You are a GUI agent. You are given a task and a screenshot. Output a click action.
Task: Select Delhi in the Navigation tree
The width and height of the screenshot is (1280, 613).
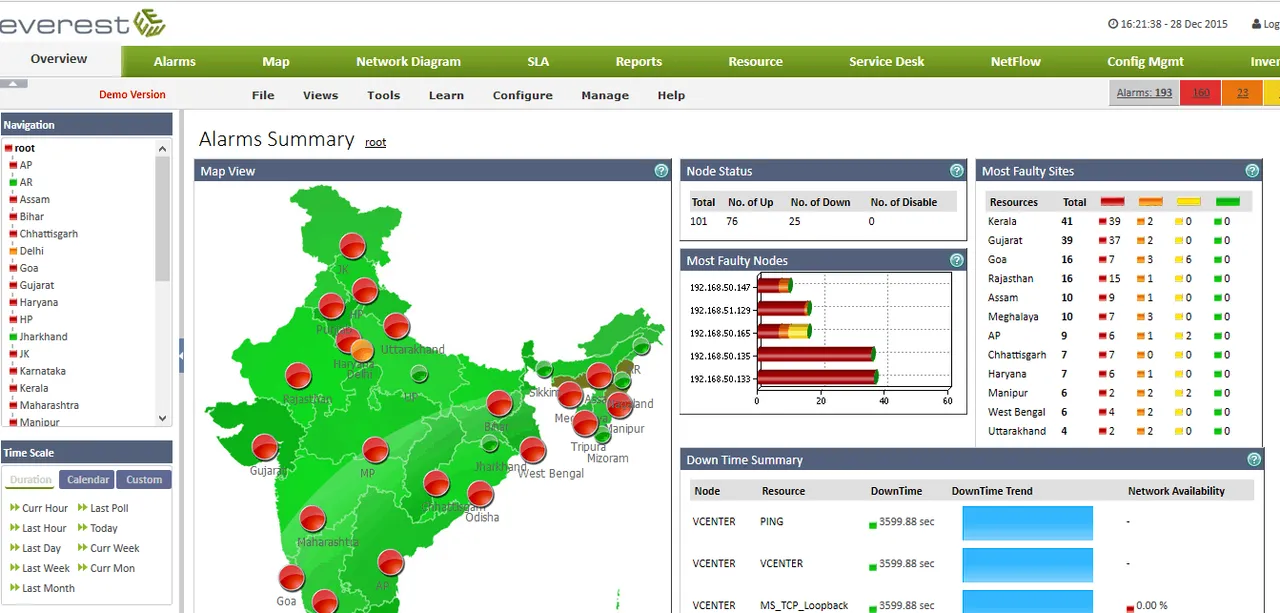[31, 251]
